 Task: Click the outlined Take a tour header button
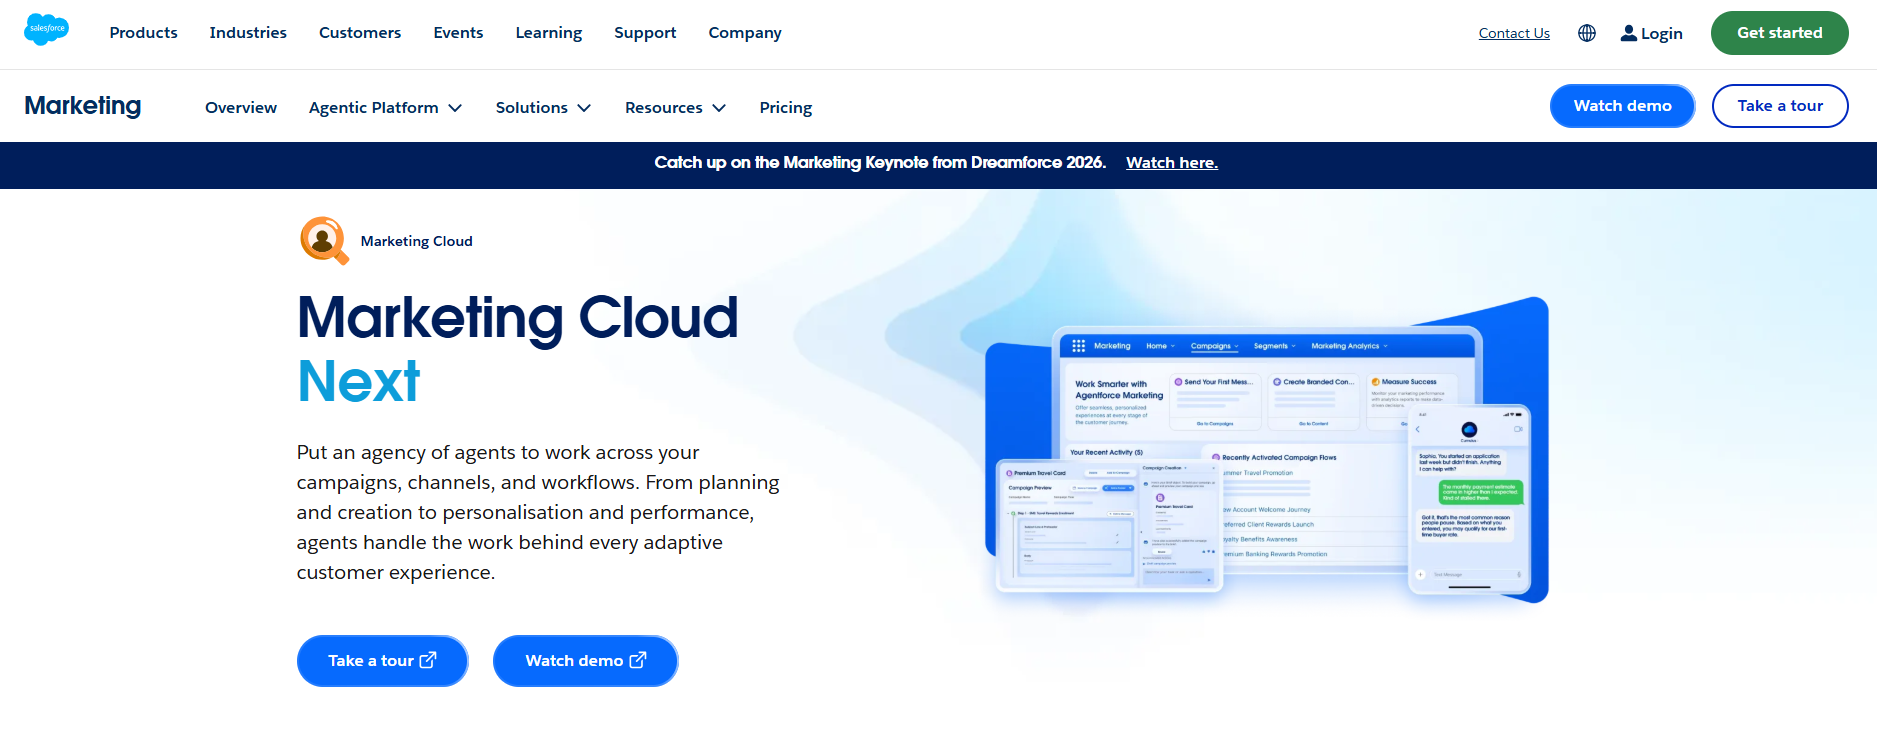tap(1780, 106)
